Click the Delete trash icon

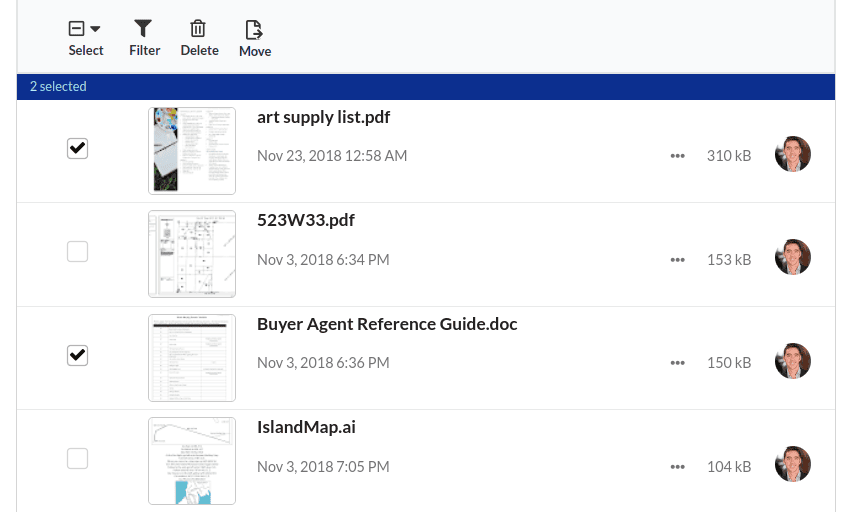[198, 28]
